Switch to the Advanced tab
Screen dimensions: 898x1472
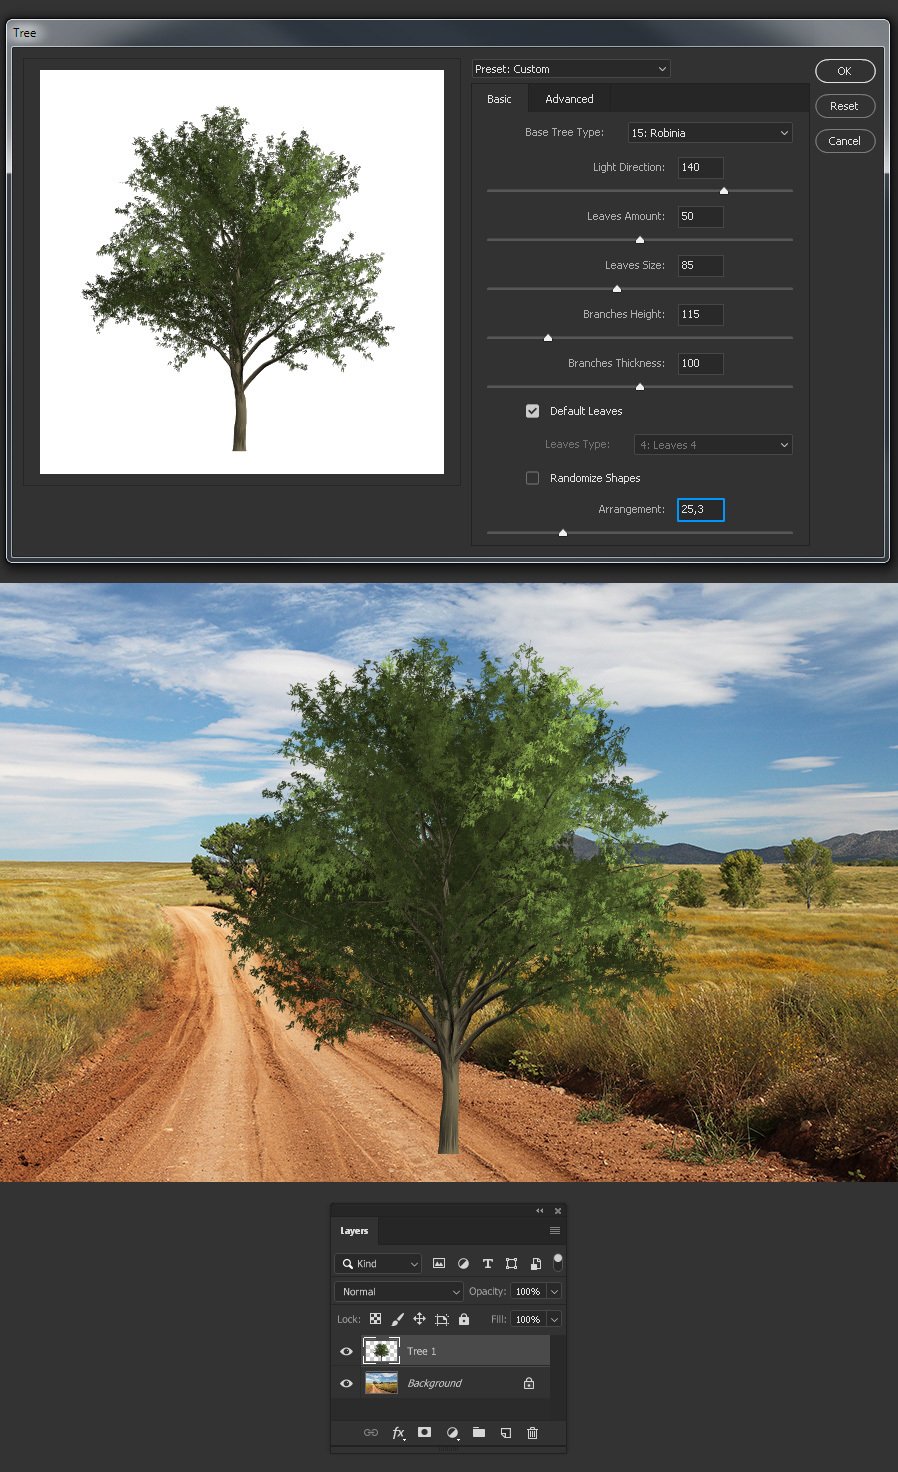pyautogui.click(x=569, y=99)
